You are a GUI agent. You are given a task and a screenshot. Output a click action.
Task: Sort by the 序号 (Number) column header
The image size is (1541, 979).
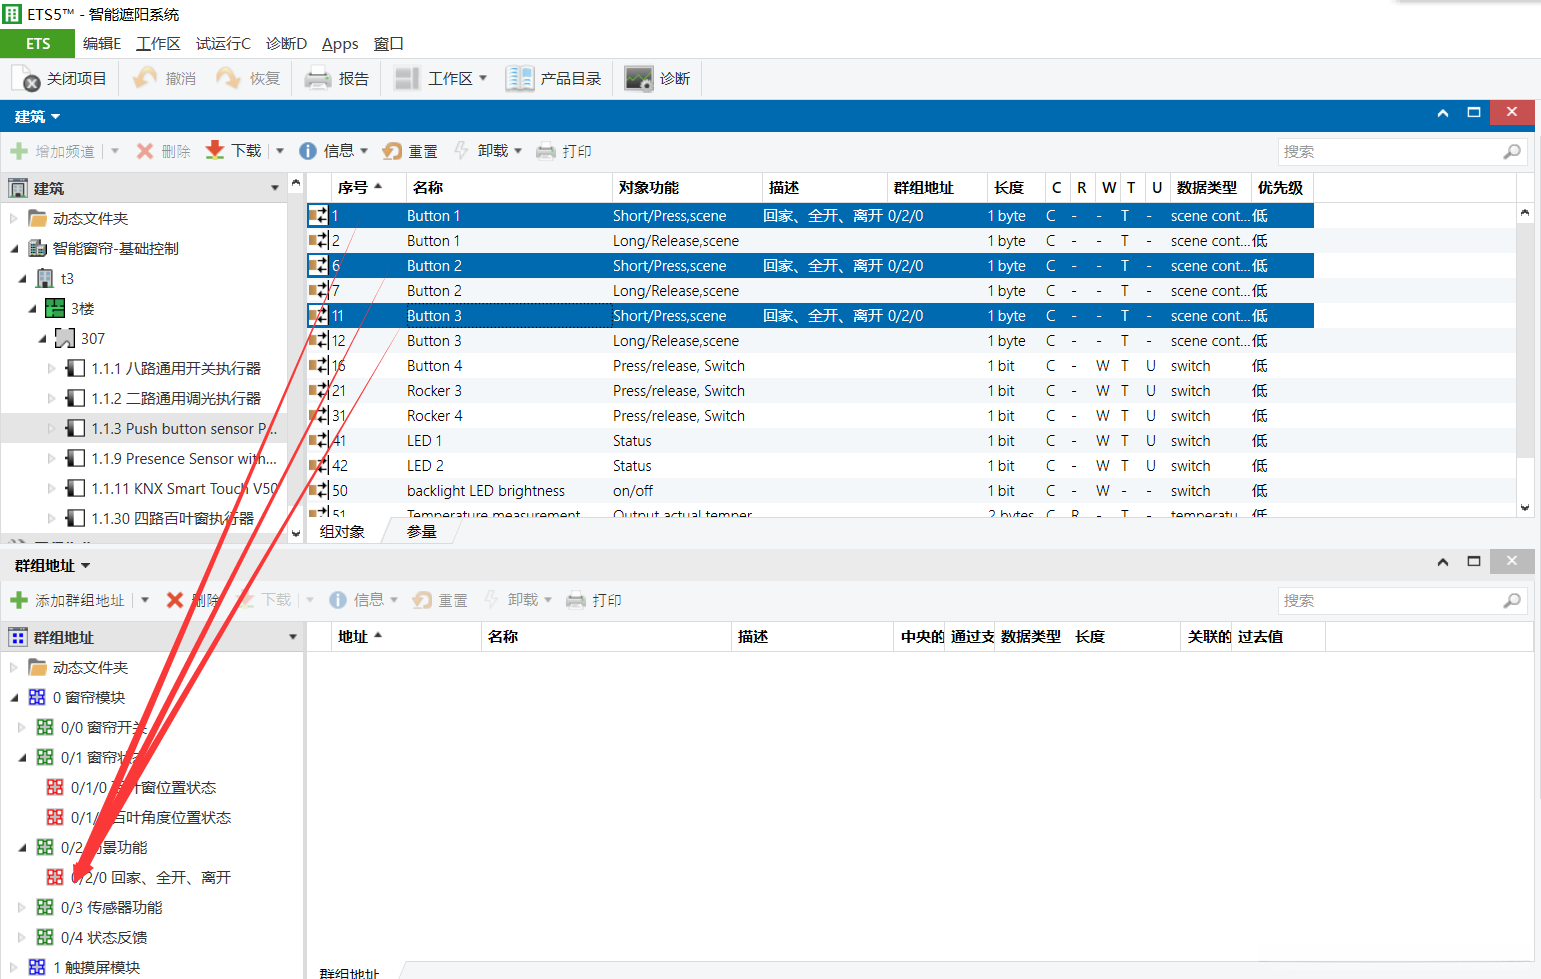pos(353,188)
